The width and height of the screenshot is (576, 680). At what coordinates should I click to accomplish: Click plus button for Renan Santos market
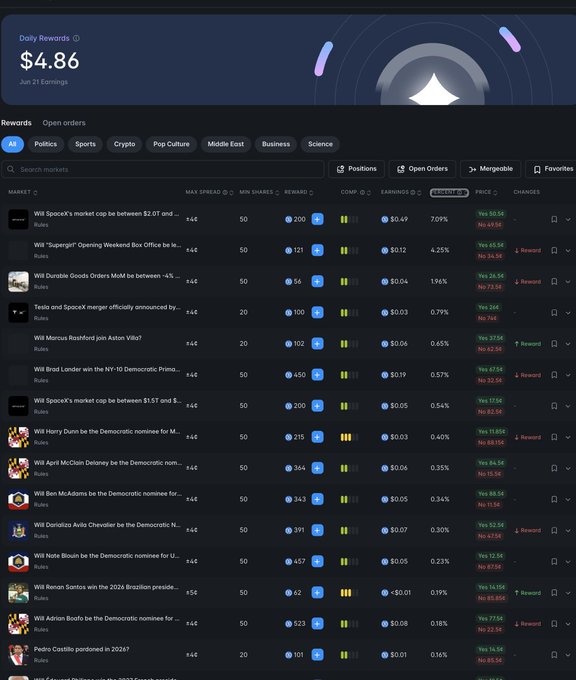pyautogui.click(x=317, y=592)
